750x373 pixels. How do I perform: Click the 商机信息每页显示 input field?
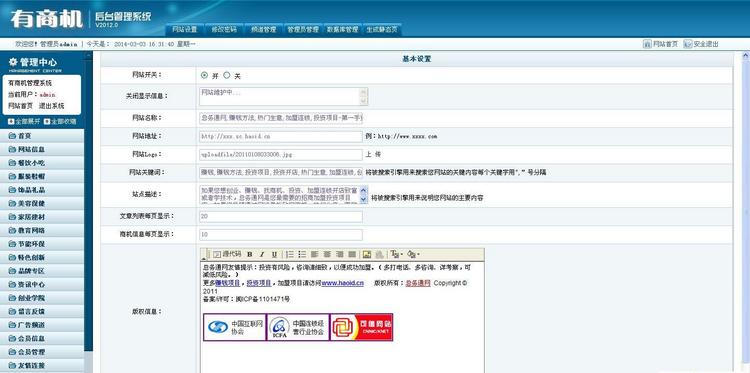(x=281, y=235)
